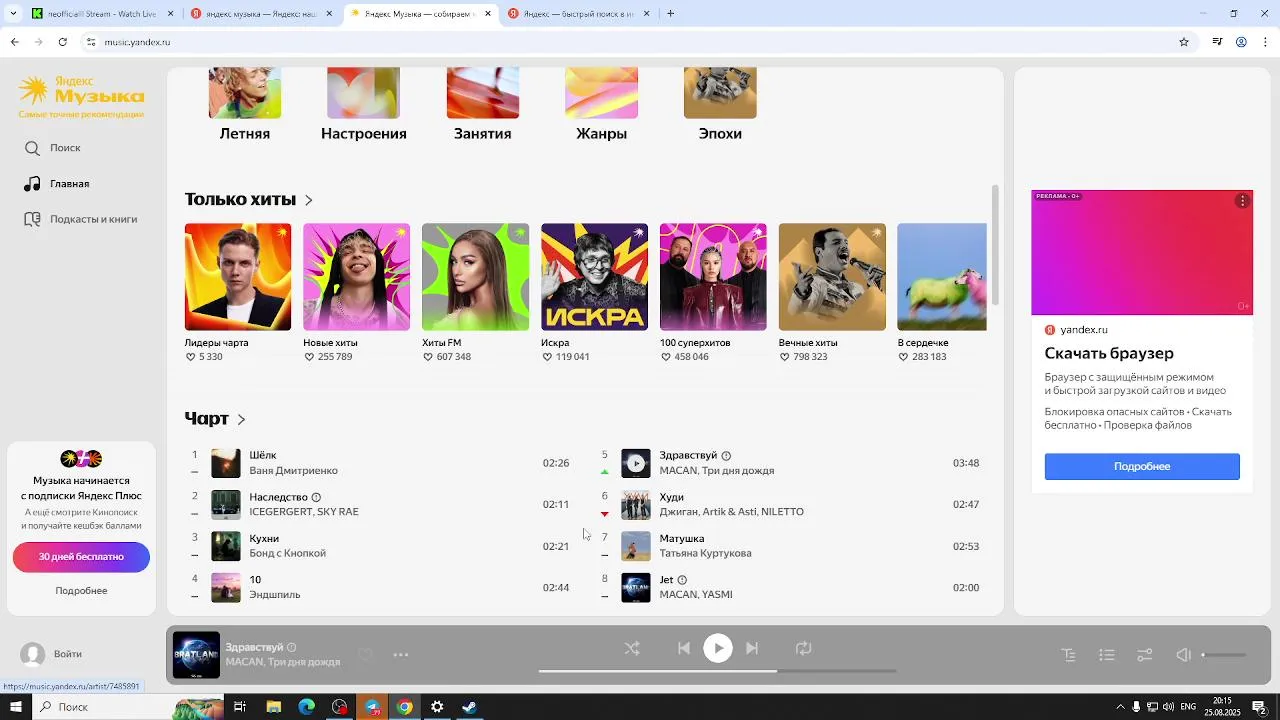
Task: Click Войти to sign in
Action: [68, 654]
